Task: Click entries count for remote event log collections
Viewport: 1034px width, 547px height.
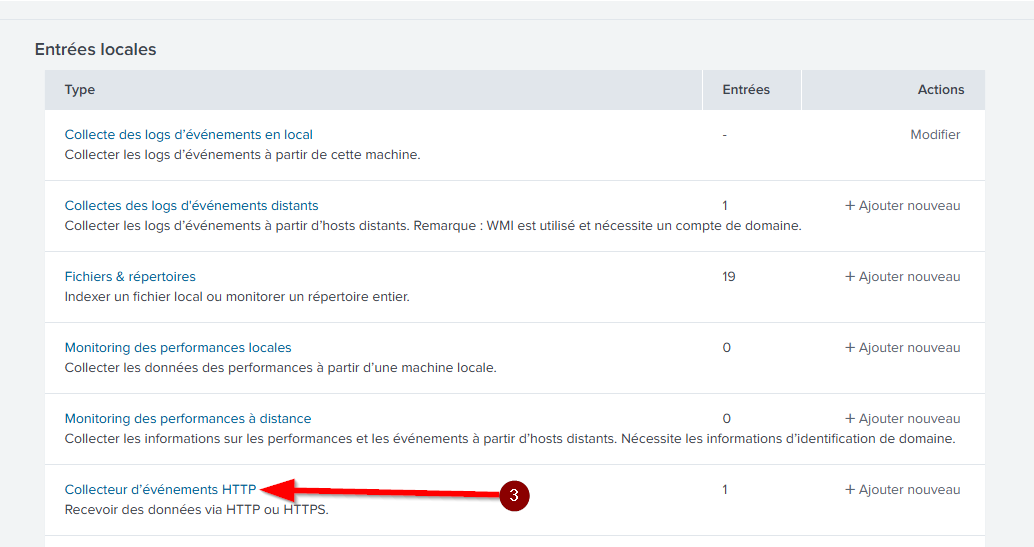Action: point(725,205)
